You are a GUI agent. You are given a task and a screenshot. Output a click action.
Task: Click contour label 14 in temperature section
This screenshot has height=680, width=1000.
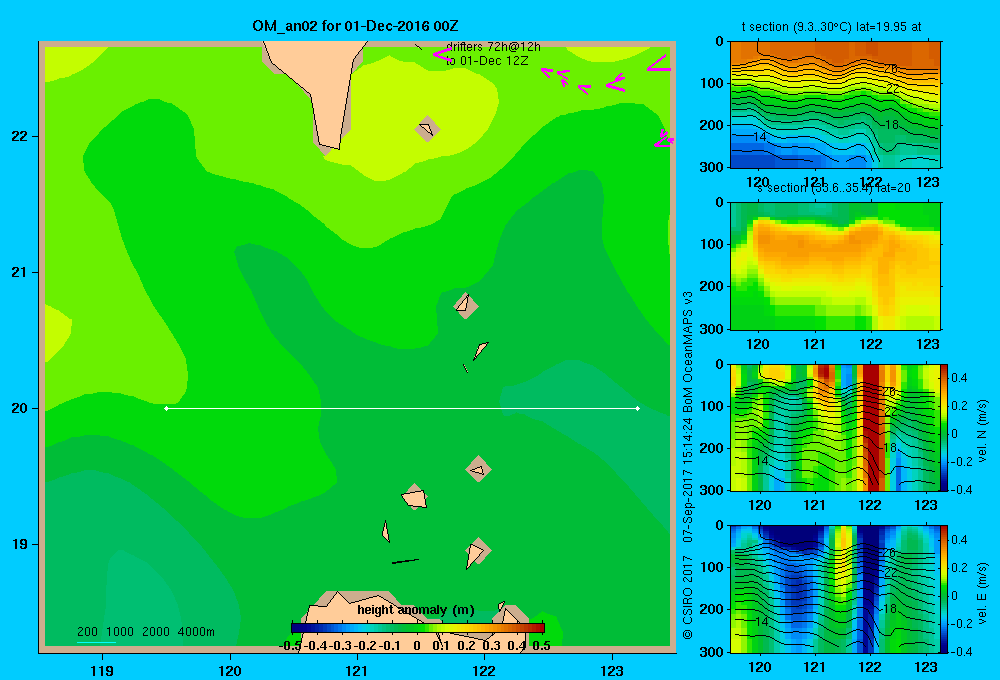(760, 137)
